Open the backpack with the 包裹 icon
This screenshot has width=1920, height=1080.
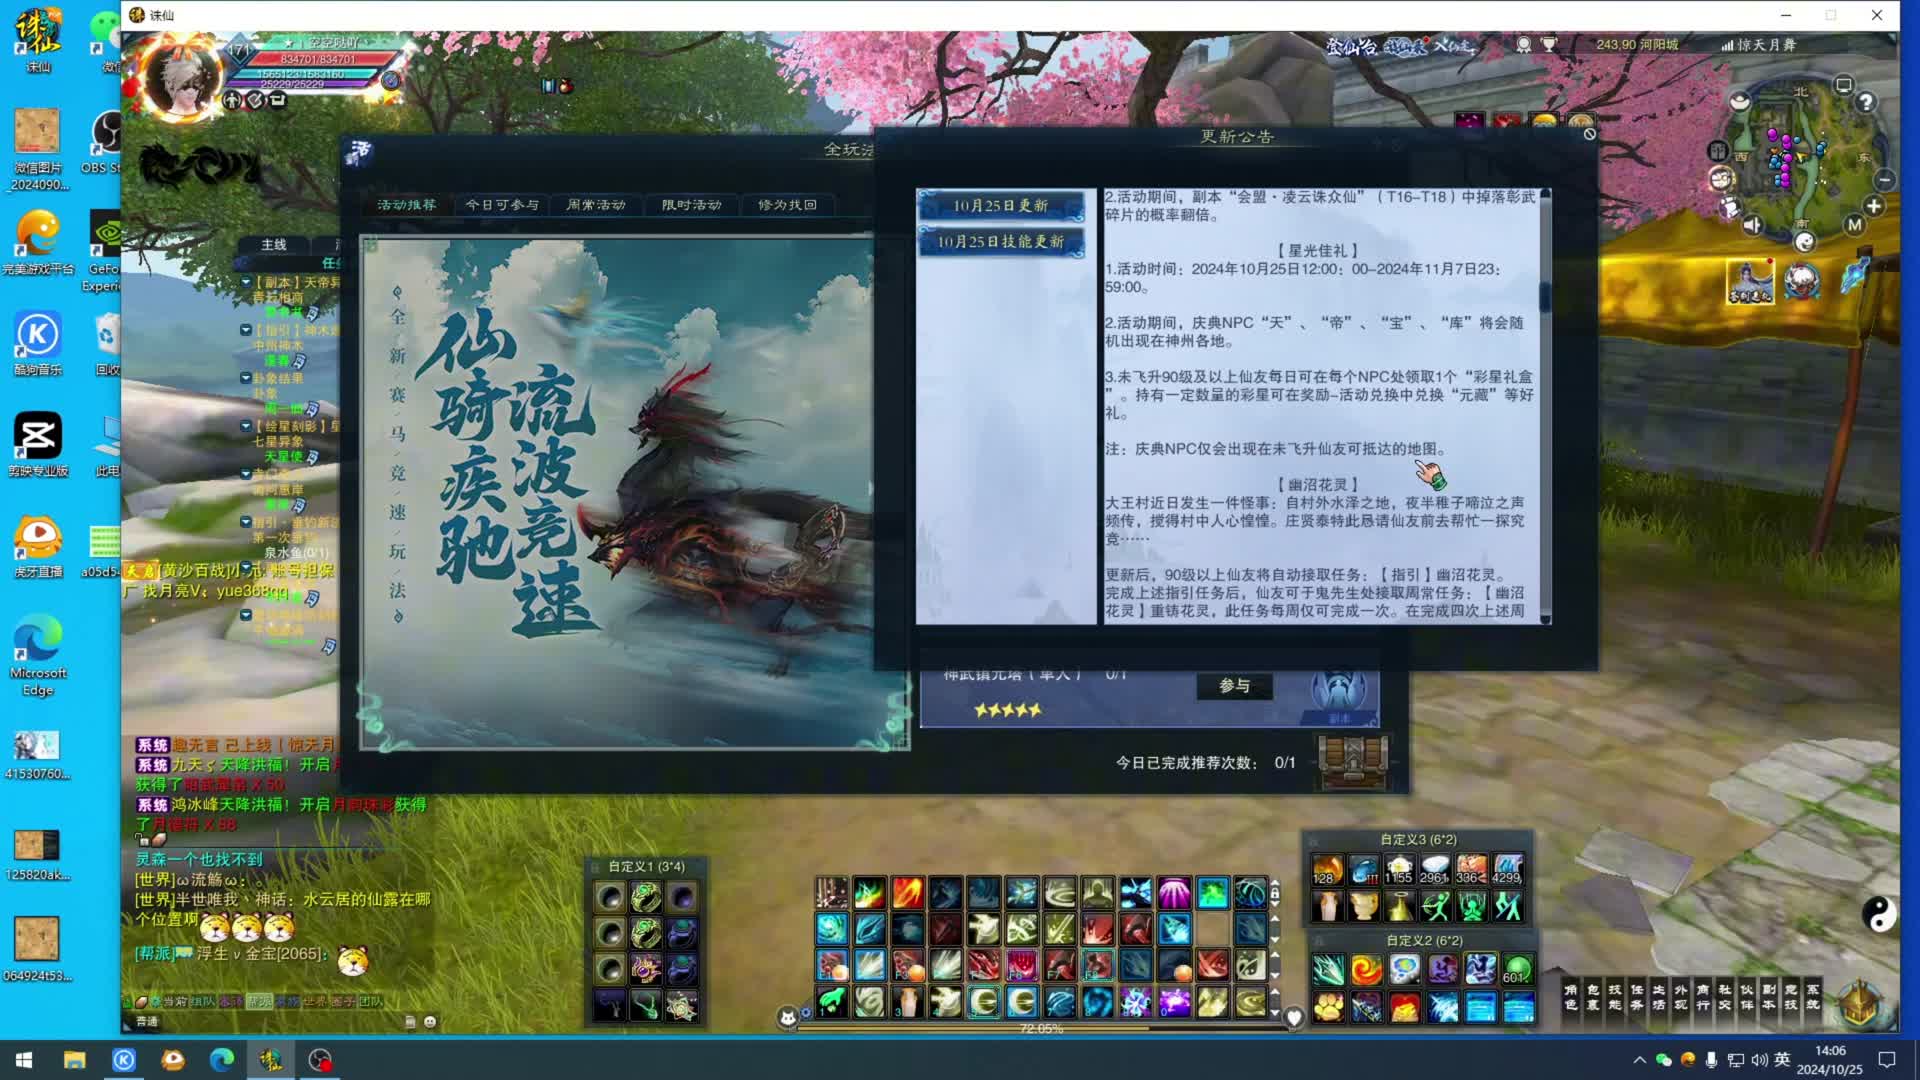[x=1592, y=996]
